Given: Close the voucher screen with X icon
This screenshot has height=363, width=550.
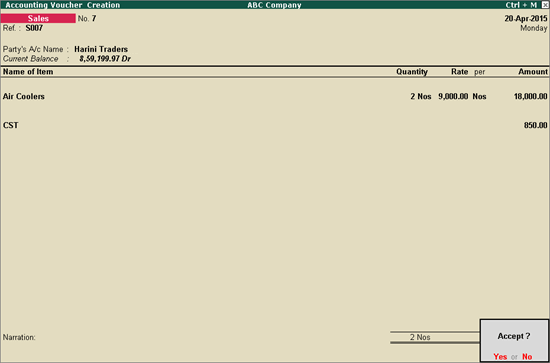Looking at the screenshot, I should click(x=544, y=5).
